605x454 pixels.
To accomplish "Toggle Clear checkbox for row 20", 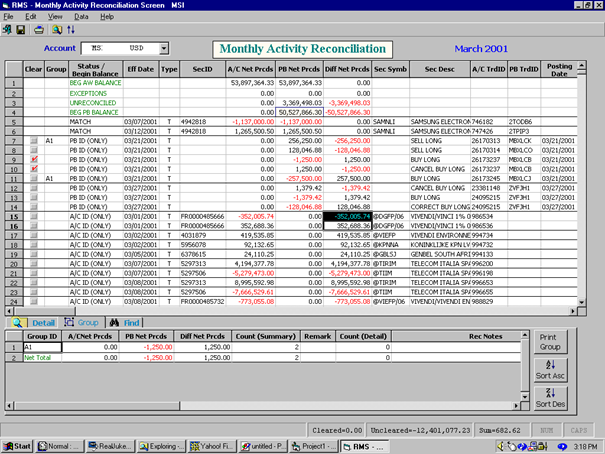I will pyautogui.click(x=34, y=263).
